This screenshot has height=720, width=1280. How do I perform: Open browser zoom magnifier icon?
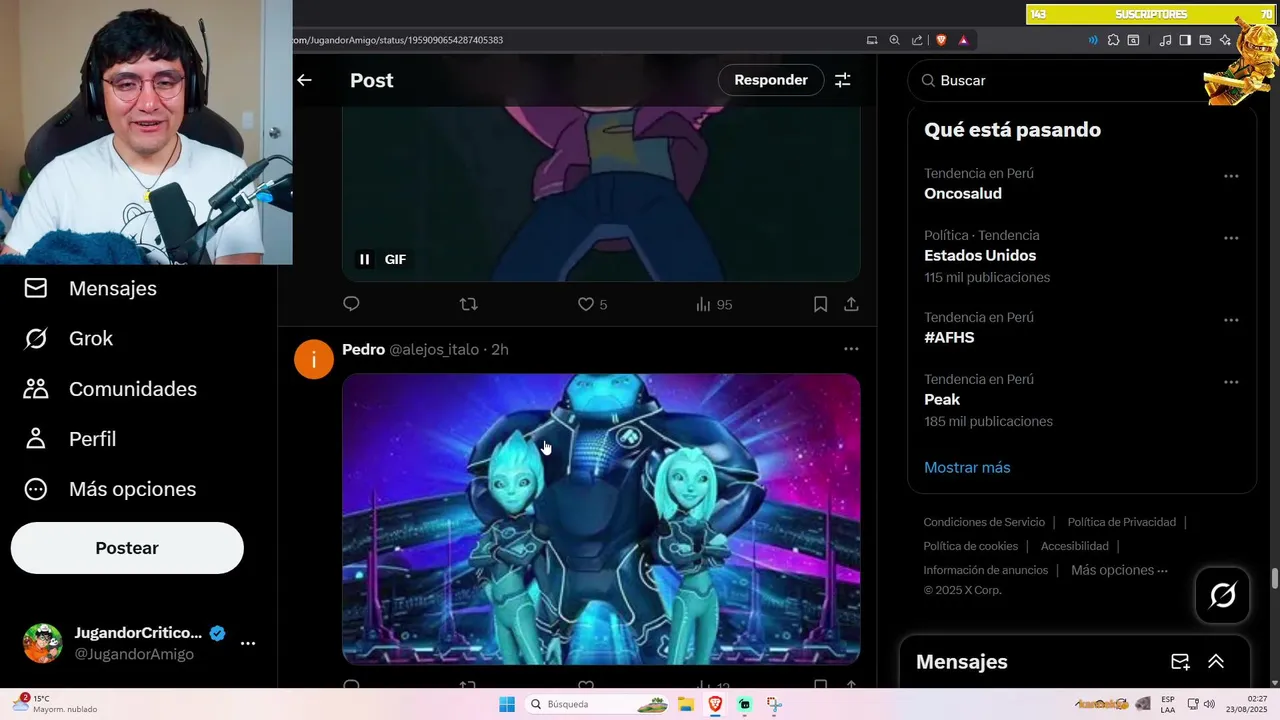click(894, 40)
